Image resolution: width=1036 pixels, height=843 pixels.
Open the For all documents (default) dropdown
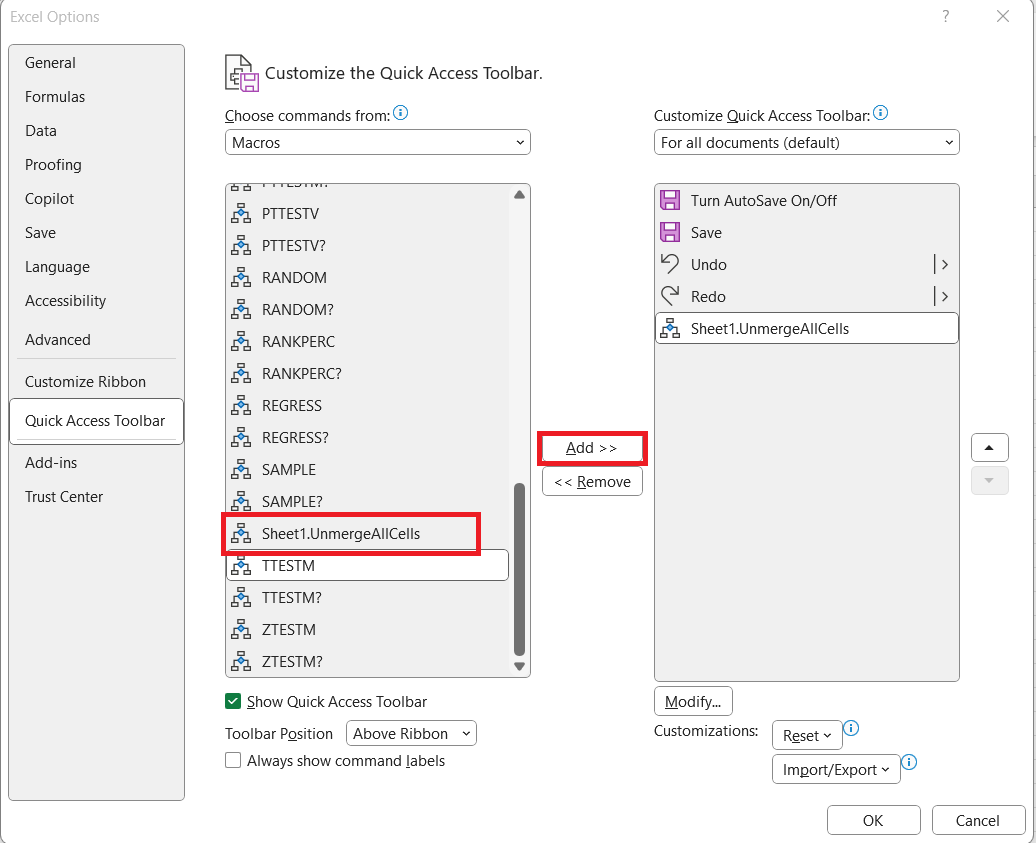[x=807, y=142]
